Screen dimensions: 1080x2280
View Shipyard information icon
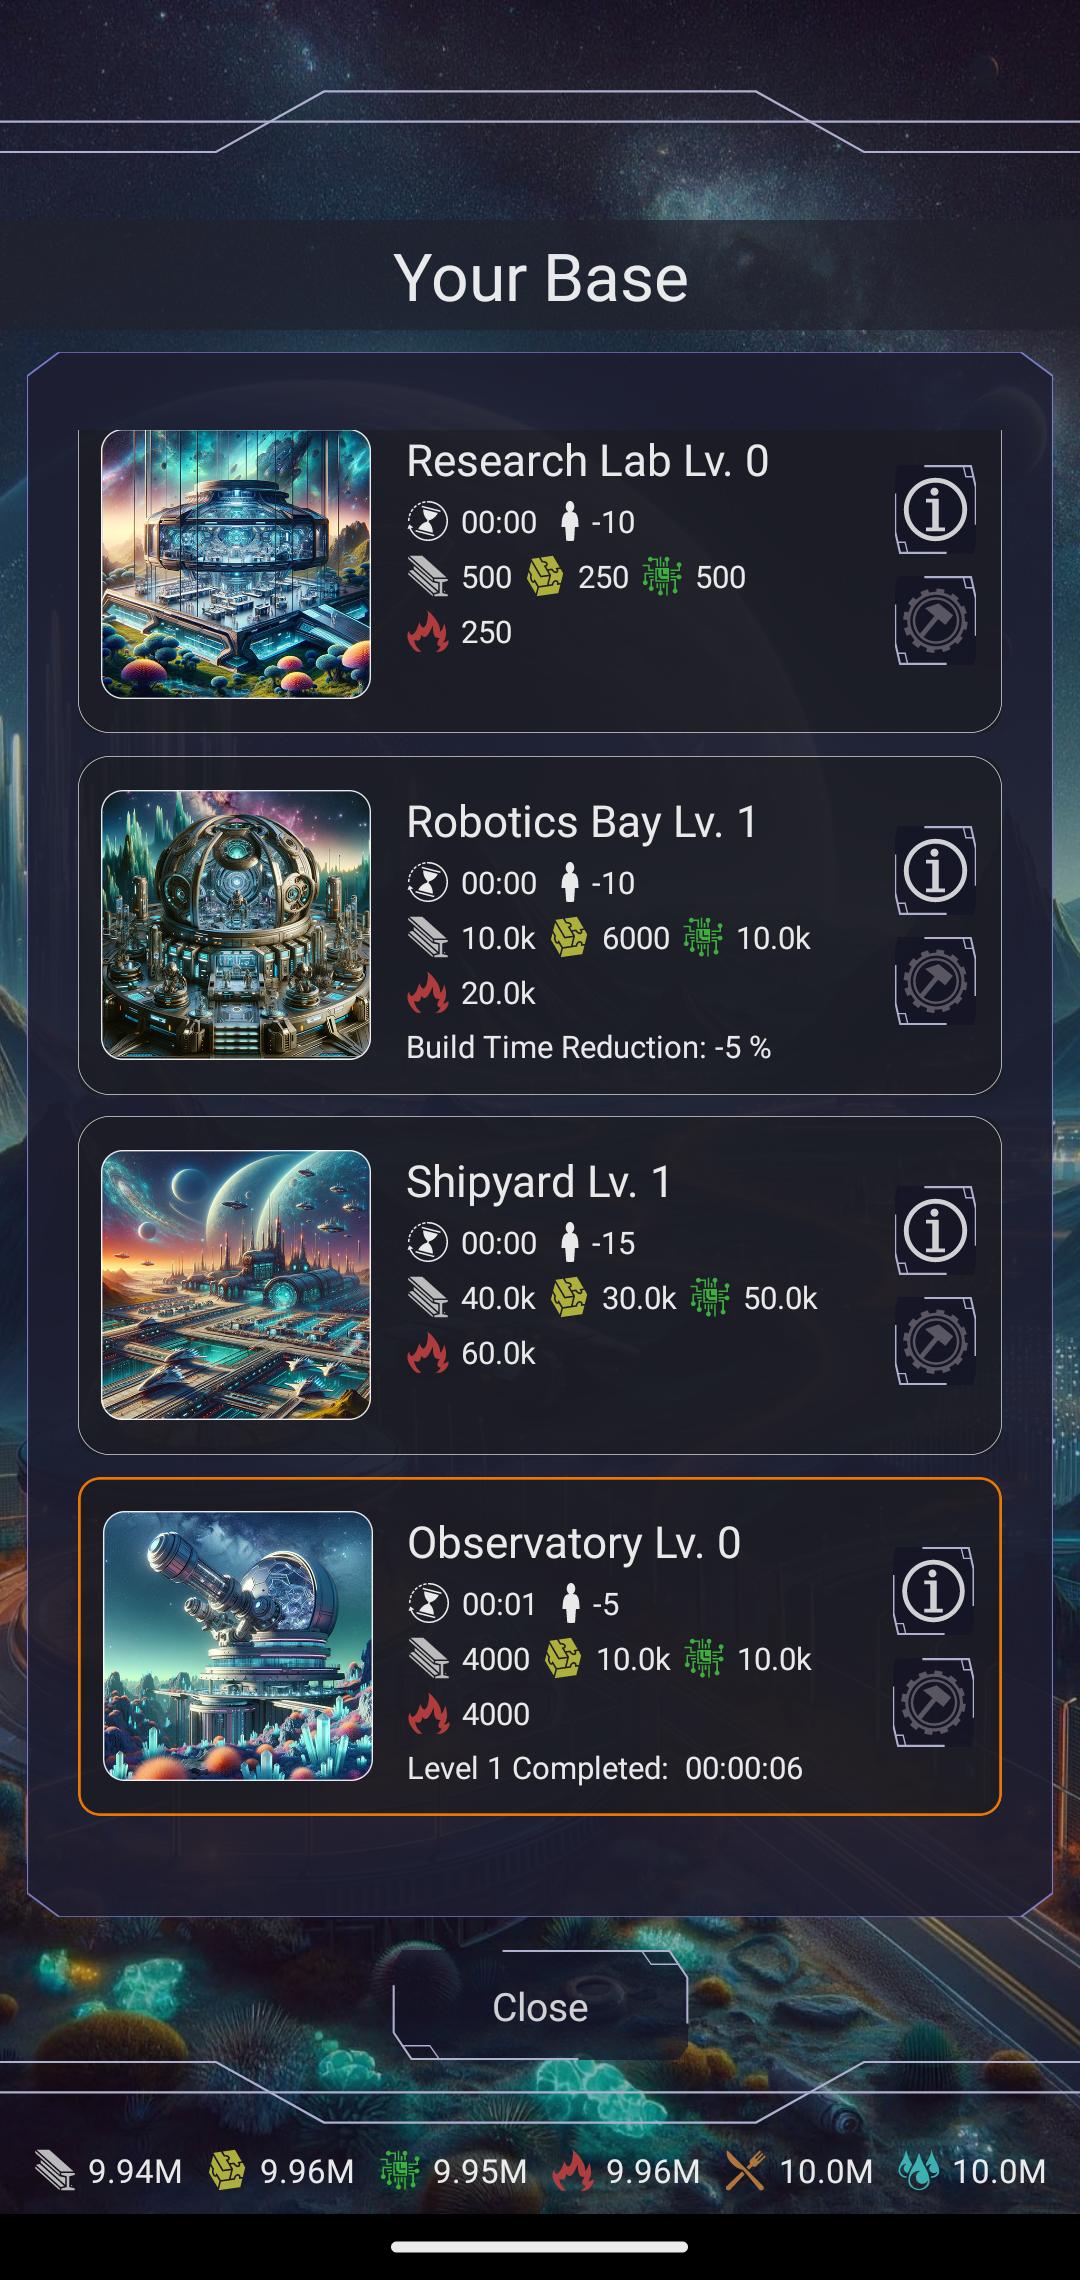coord(935,1230)
